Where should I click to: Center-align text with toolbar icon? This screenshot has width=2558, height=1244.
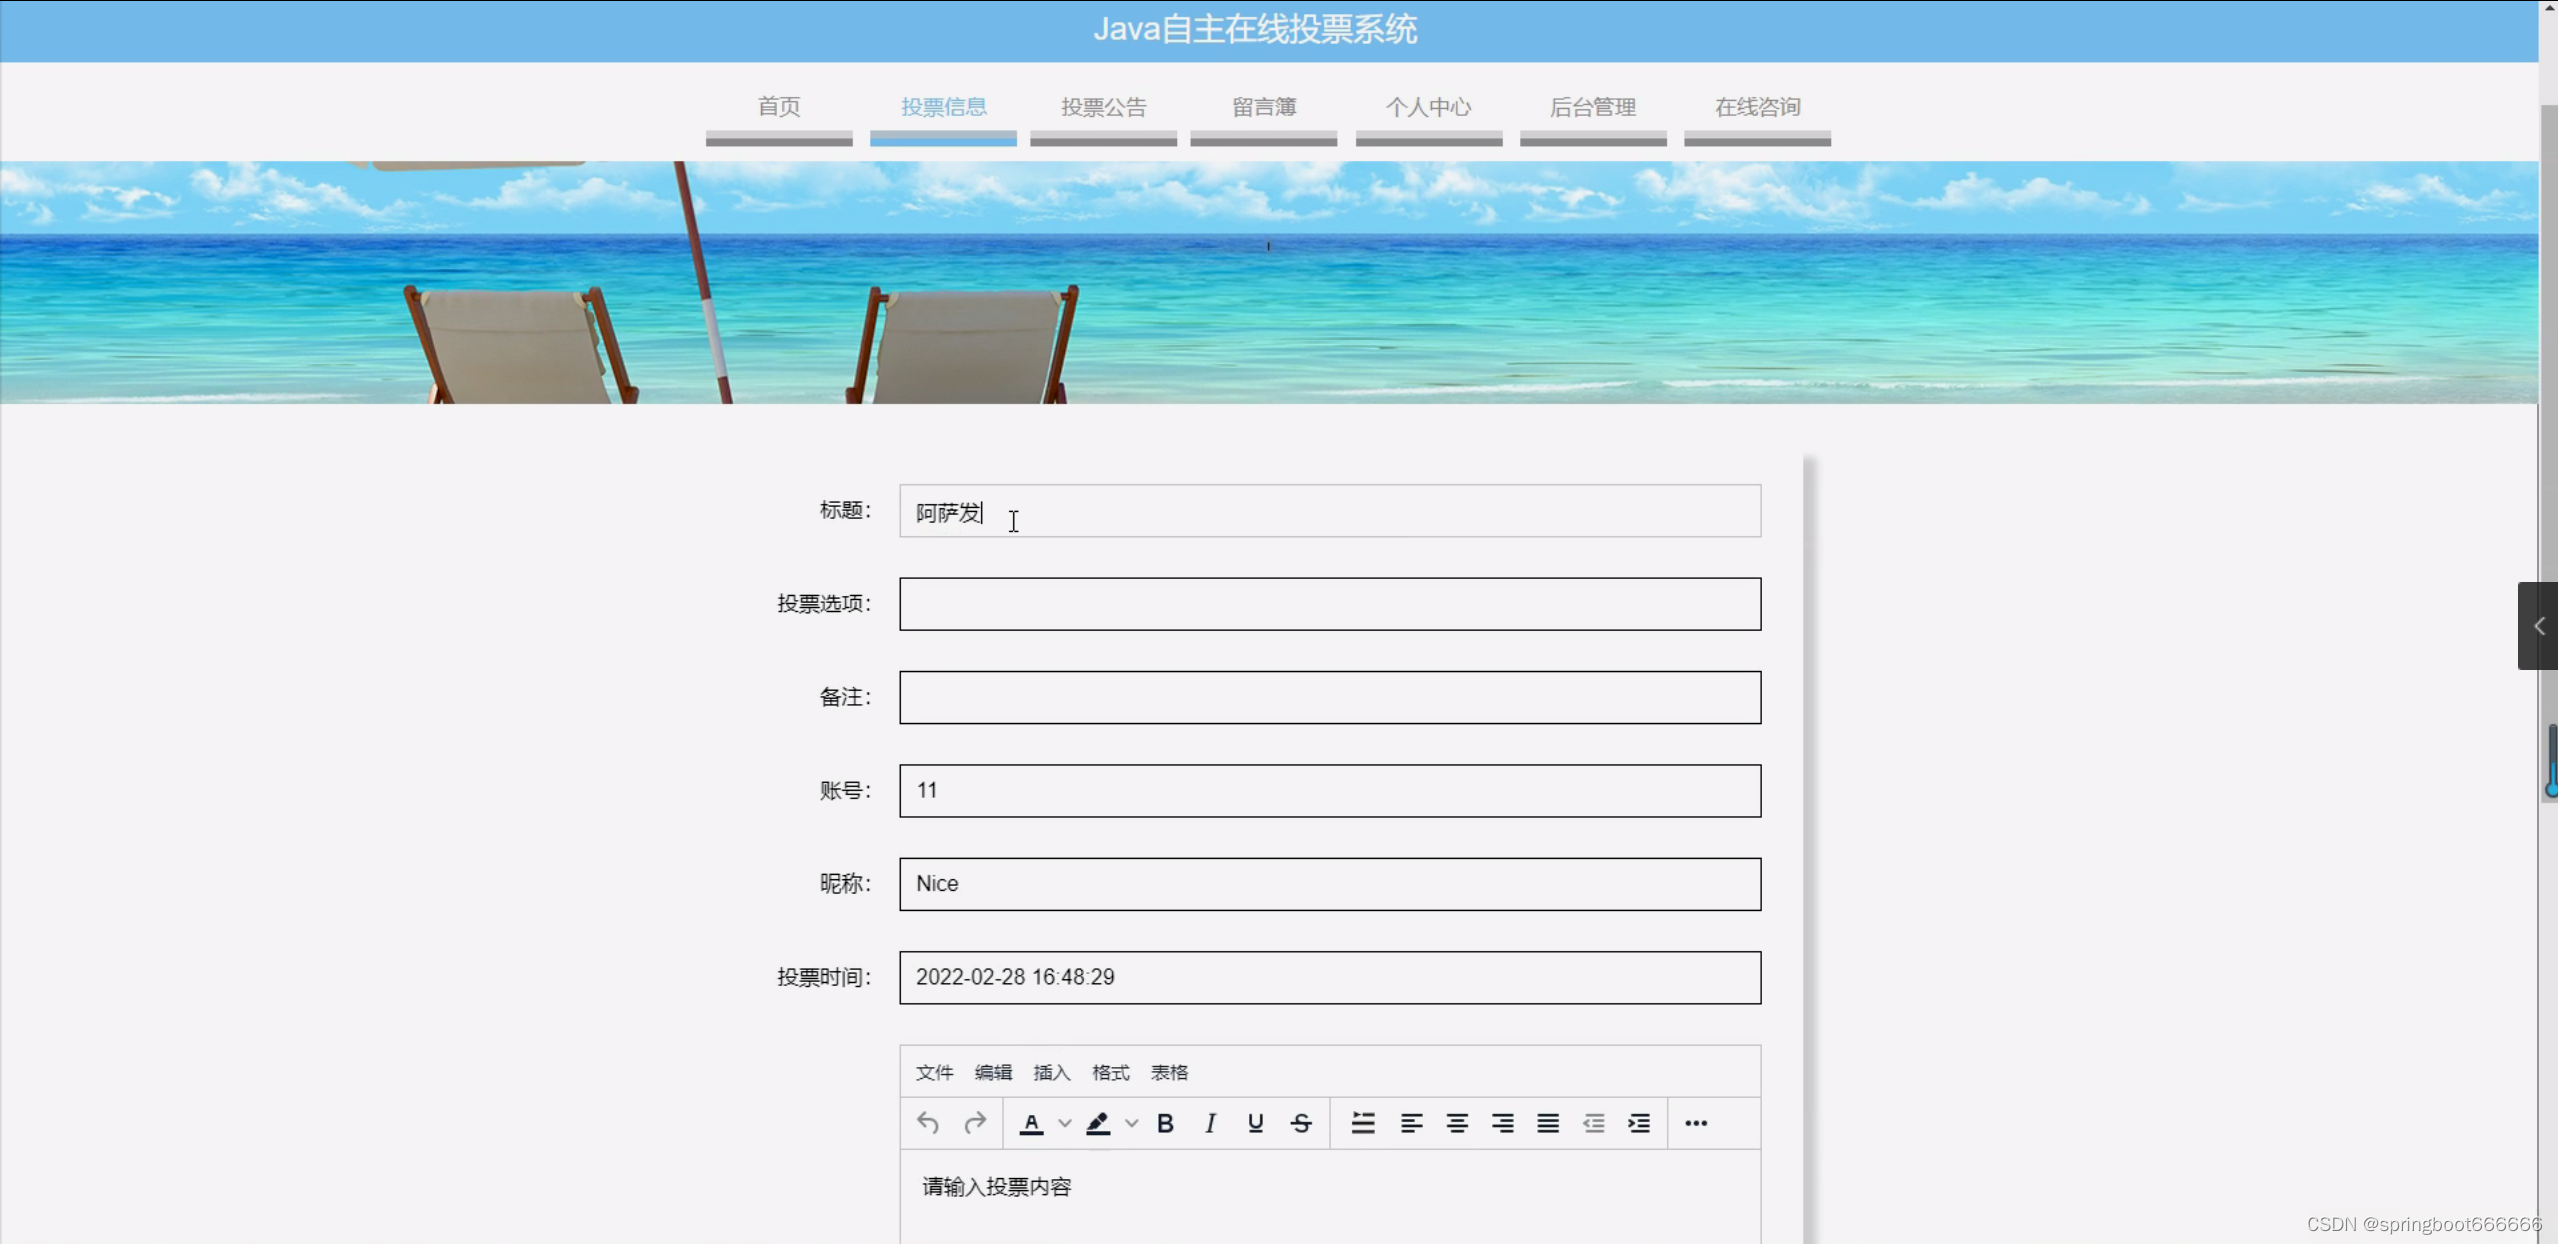pyautogui.click(x=1457, y=1123)
